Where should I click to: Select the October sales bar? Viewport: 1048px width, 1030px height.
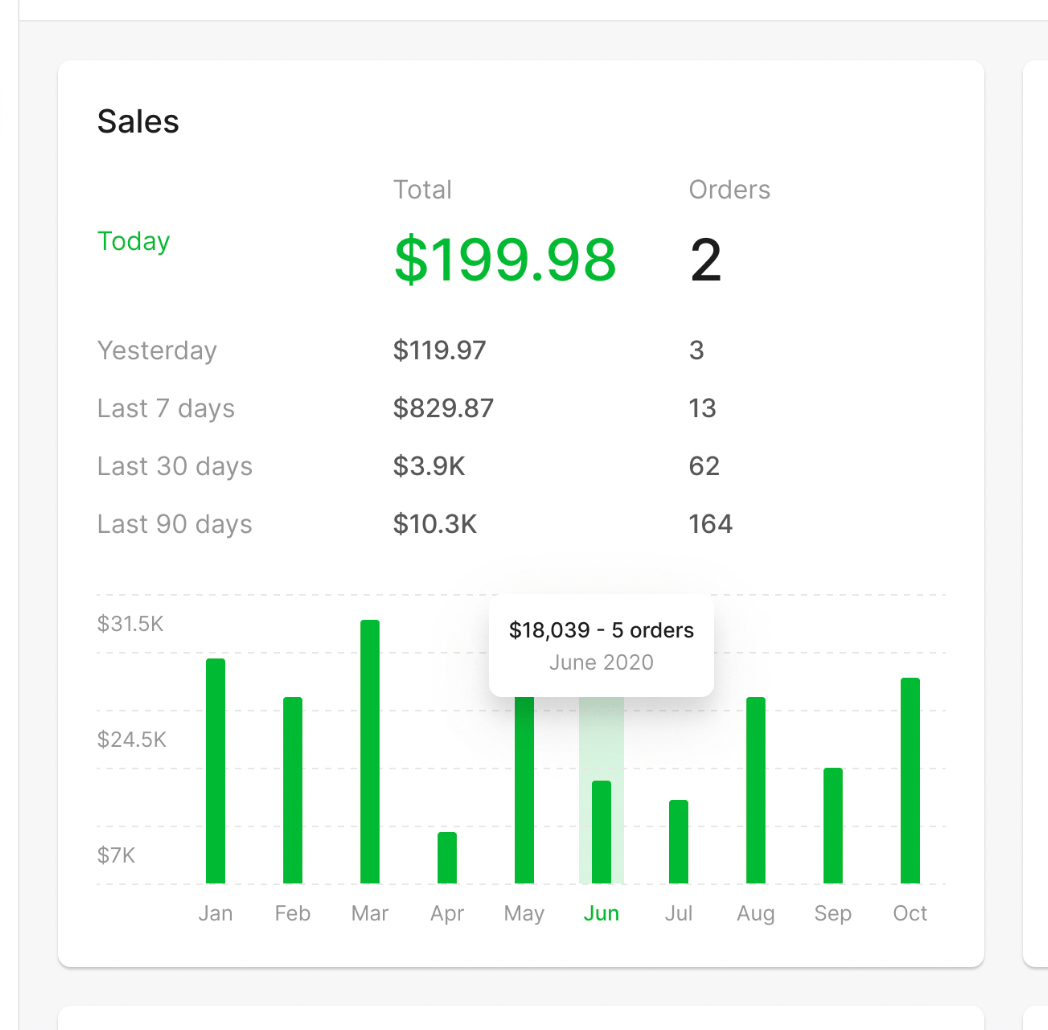[910, 781]
